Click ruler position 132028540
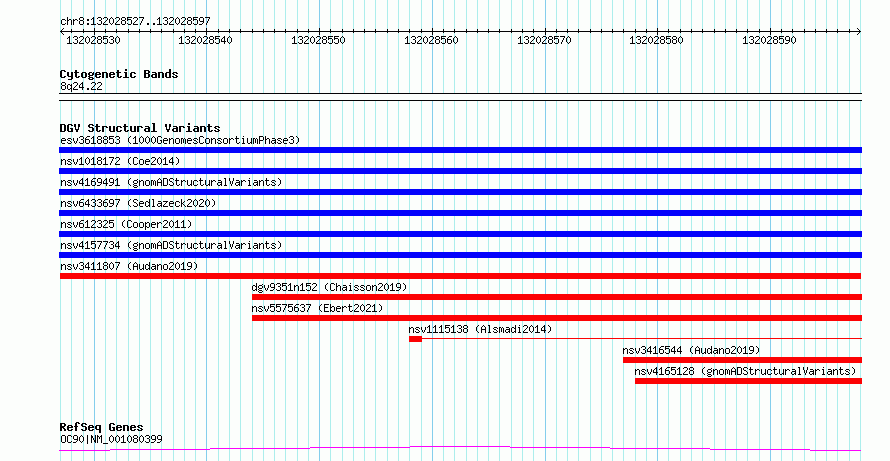This screenshot has height=461, width=890. (205, 40)
